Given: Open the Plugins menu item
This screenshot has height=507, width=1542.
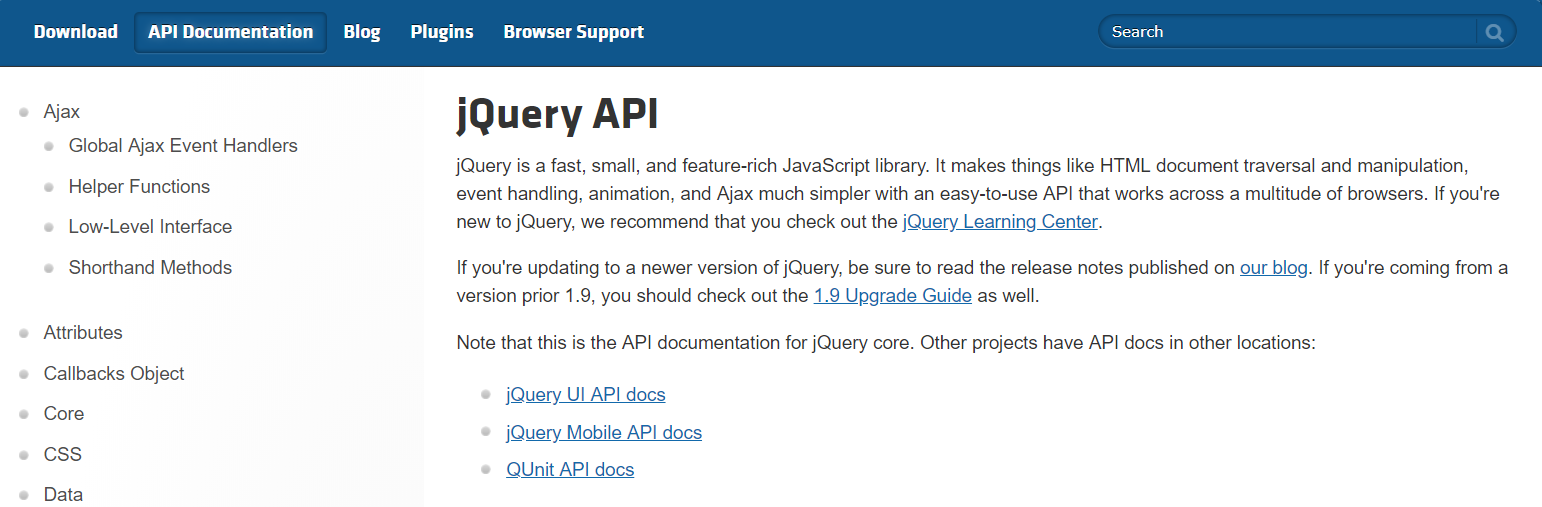Looking at the screenshot, I should coord(442,32).
